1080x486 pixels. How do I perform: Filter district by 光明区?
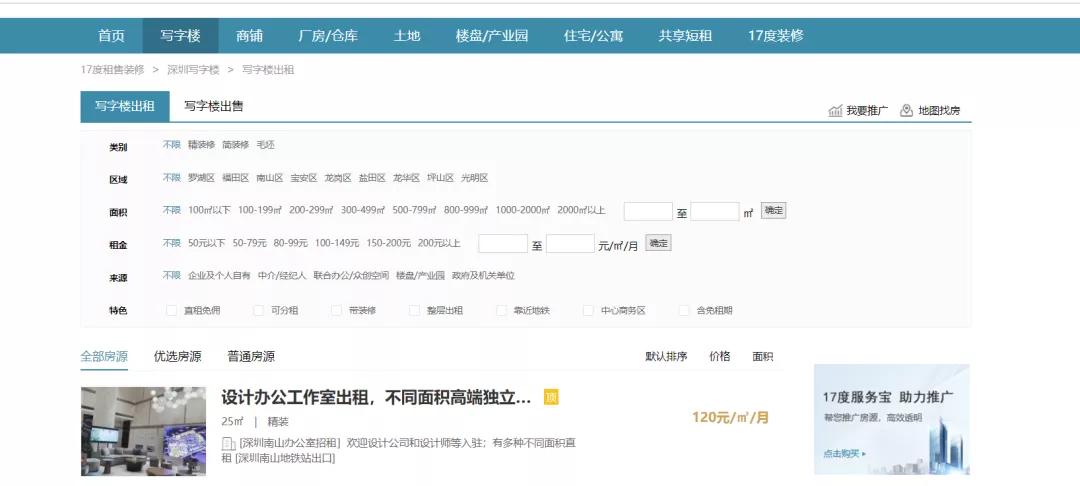point(475,178)
